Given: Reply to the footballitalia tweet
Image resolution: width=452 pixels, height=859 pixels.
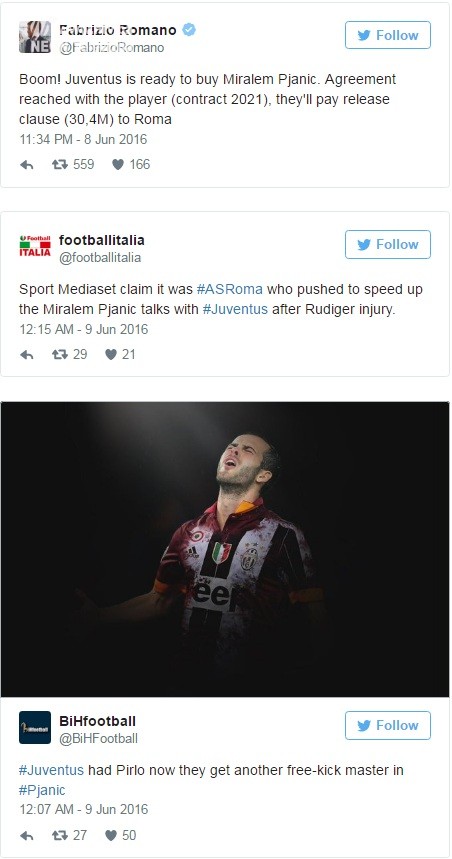Looking at the screenshot, I should pos(26,355).
